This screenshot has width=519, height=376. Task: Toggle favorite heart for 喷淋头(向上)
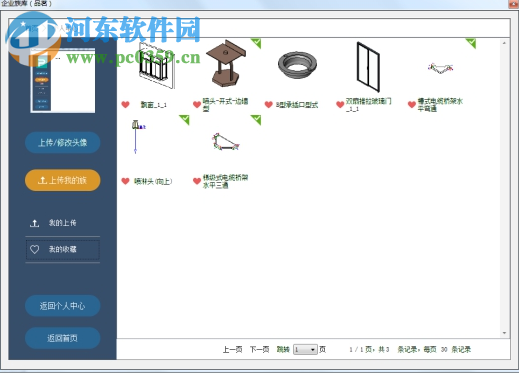click(125, 181)
